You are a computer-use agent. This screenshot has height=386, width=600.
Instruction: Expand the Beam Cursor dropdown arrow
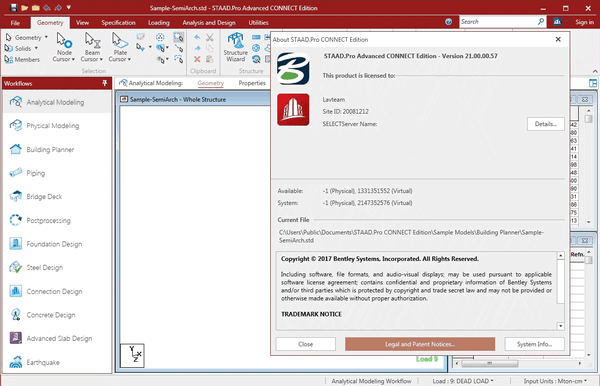pyautogui.click(x=101, y=59)
